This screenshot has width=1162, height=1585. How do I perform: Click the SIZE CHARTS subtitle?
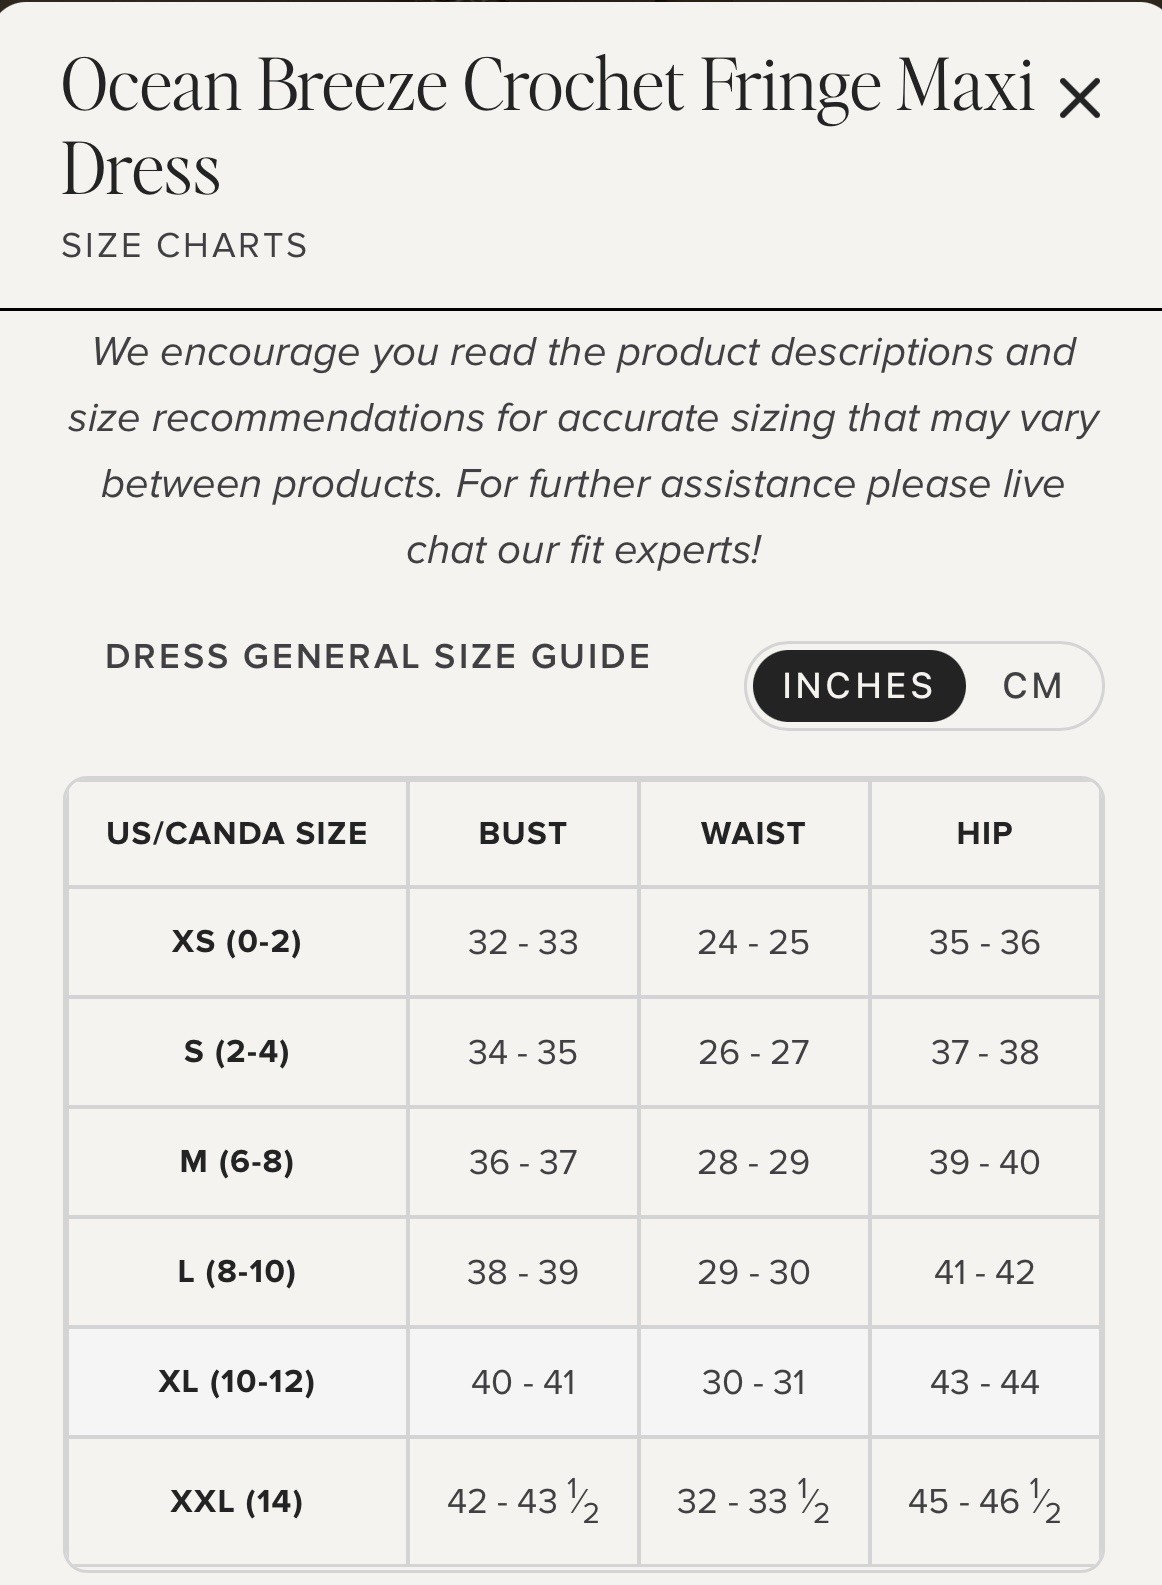tap(185, 246)
